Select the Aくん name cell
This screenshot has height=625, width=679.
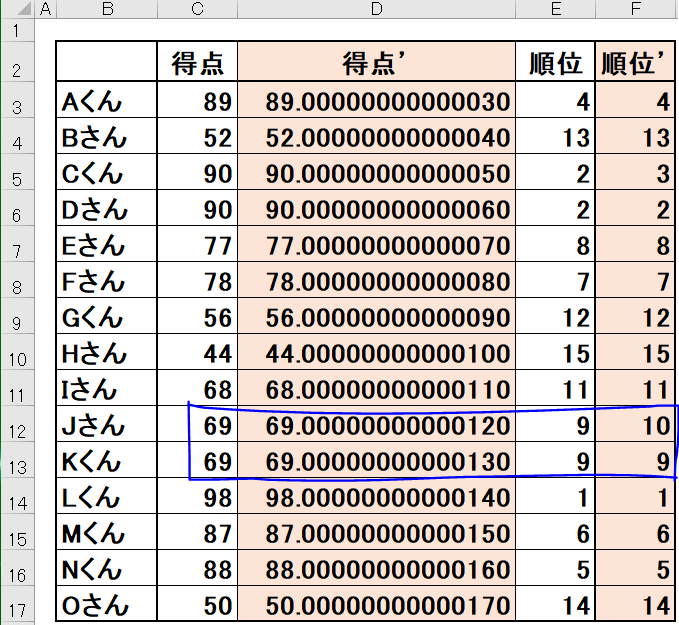107,100
